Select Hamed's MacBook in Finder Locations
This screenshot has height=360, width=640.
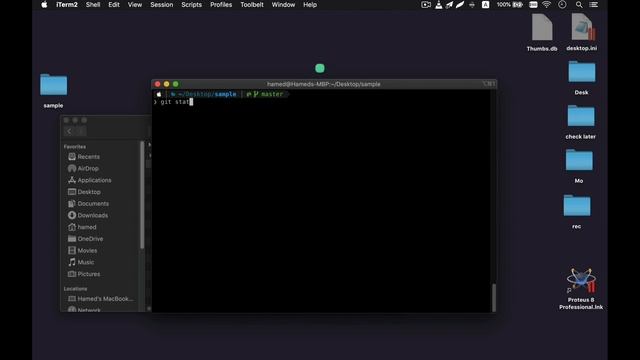[105, 299]
